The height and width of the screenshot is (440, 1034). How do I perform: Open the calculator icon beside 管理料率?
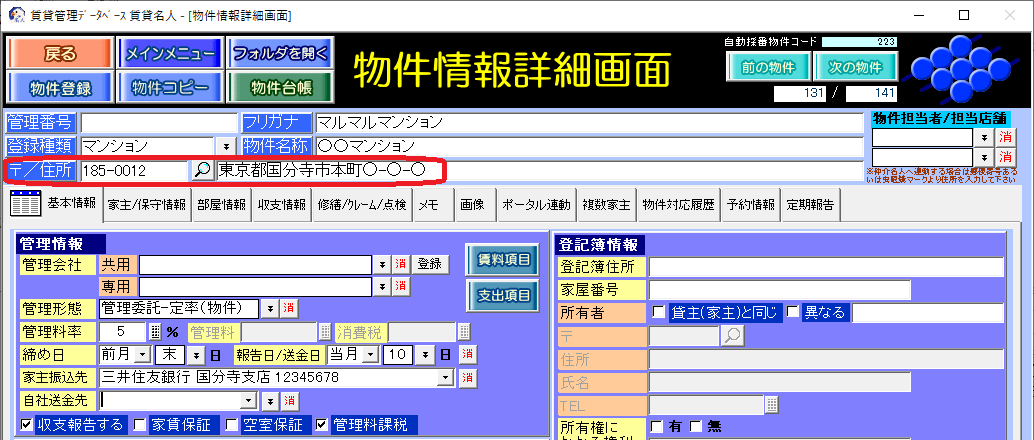pyautogui.click(x=155, y=331)
